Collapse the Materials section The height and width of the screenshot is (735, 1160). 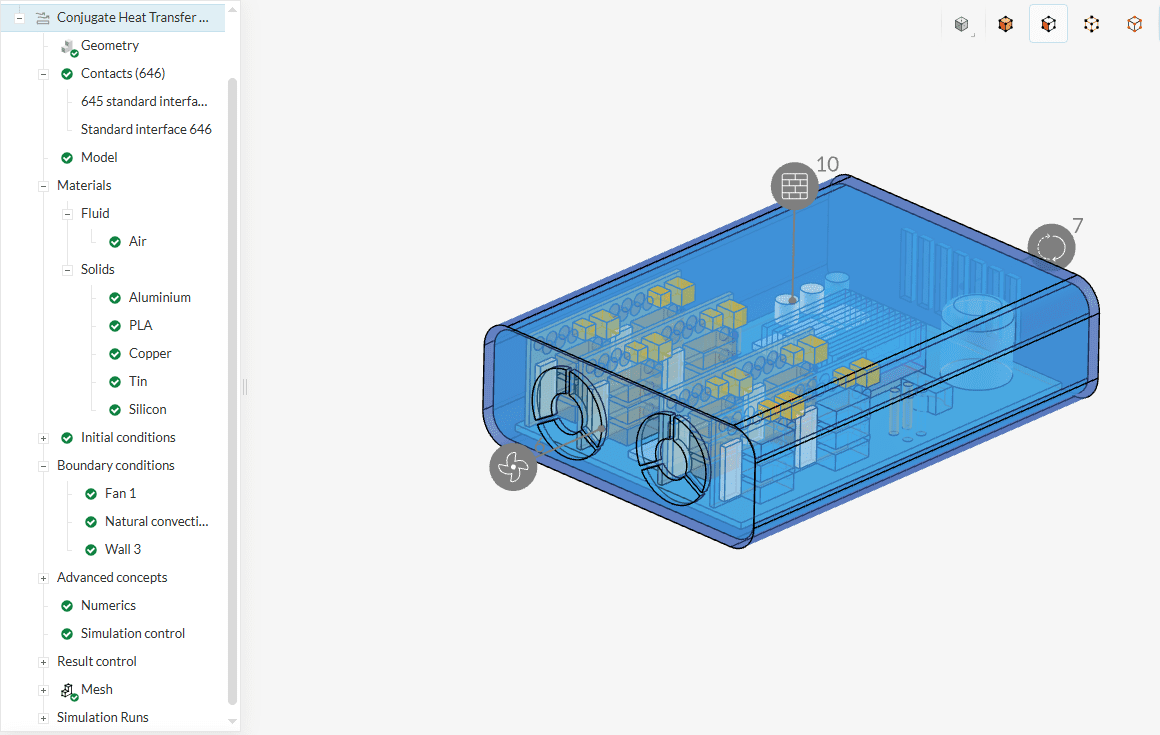point(43,186)
